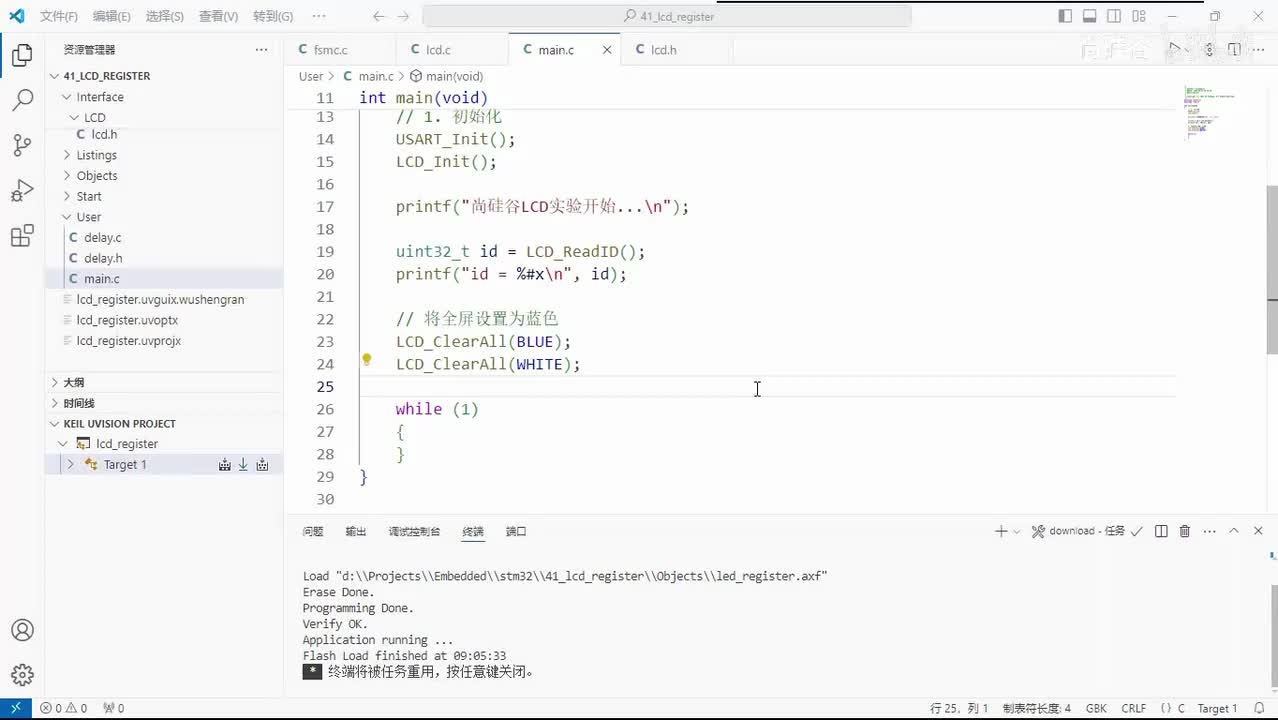This screenshot has width=1278, height=720.
Task: Open the Accounts menu
Action: [22, 631]
